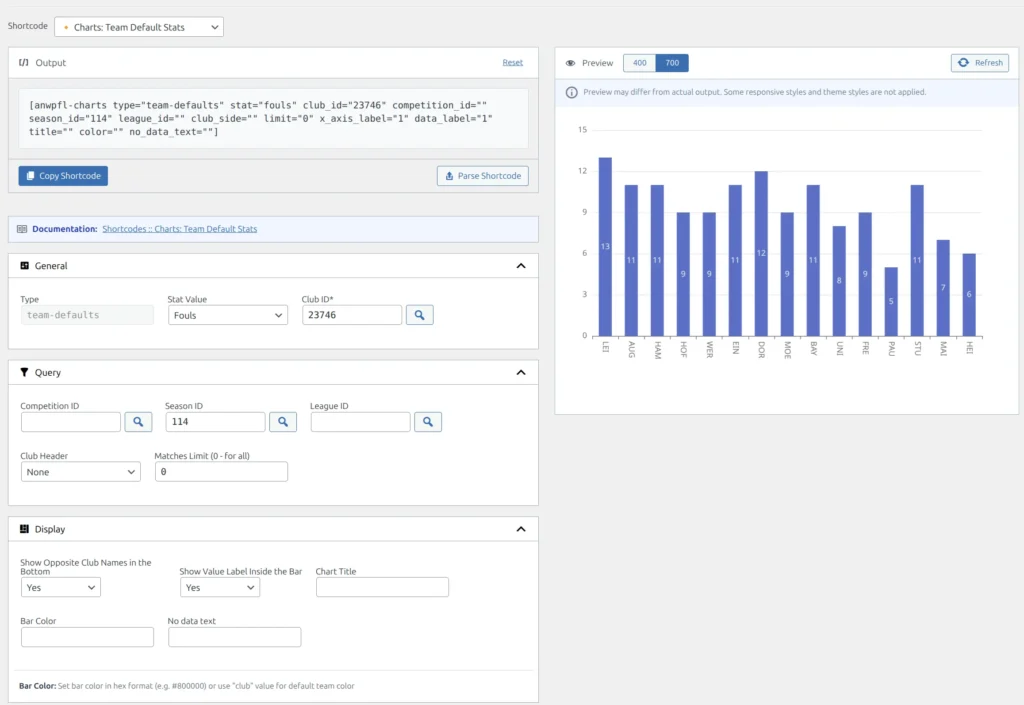Open Show Value Label Inside Bar dropdown

[219, 588]
